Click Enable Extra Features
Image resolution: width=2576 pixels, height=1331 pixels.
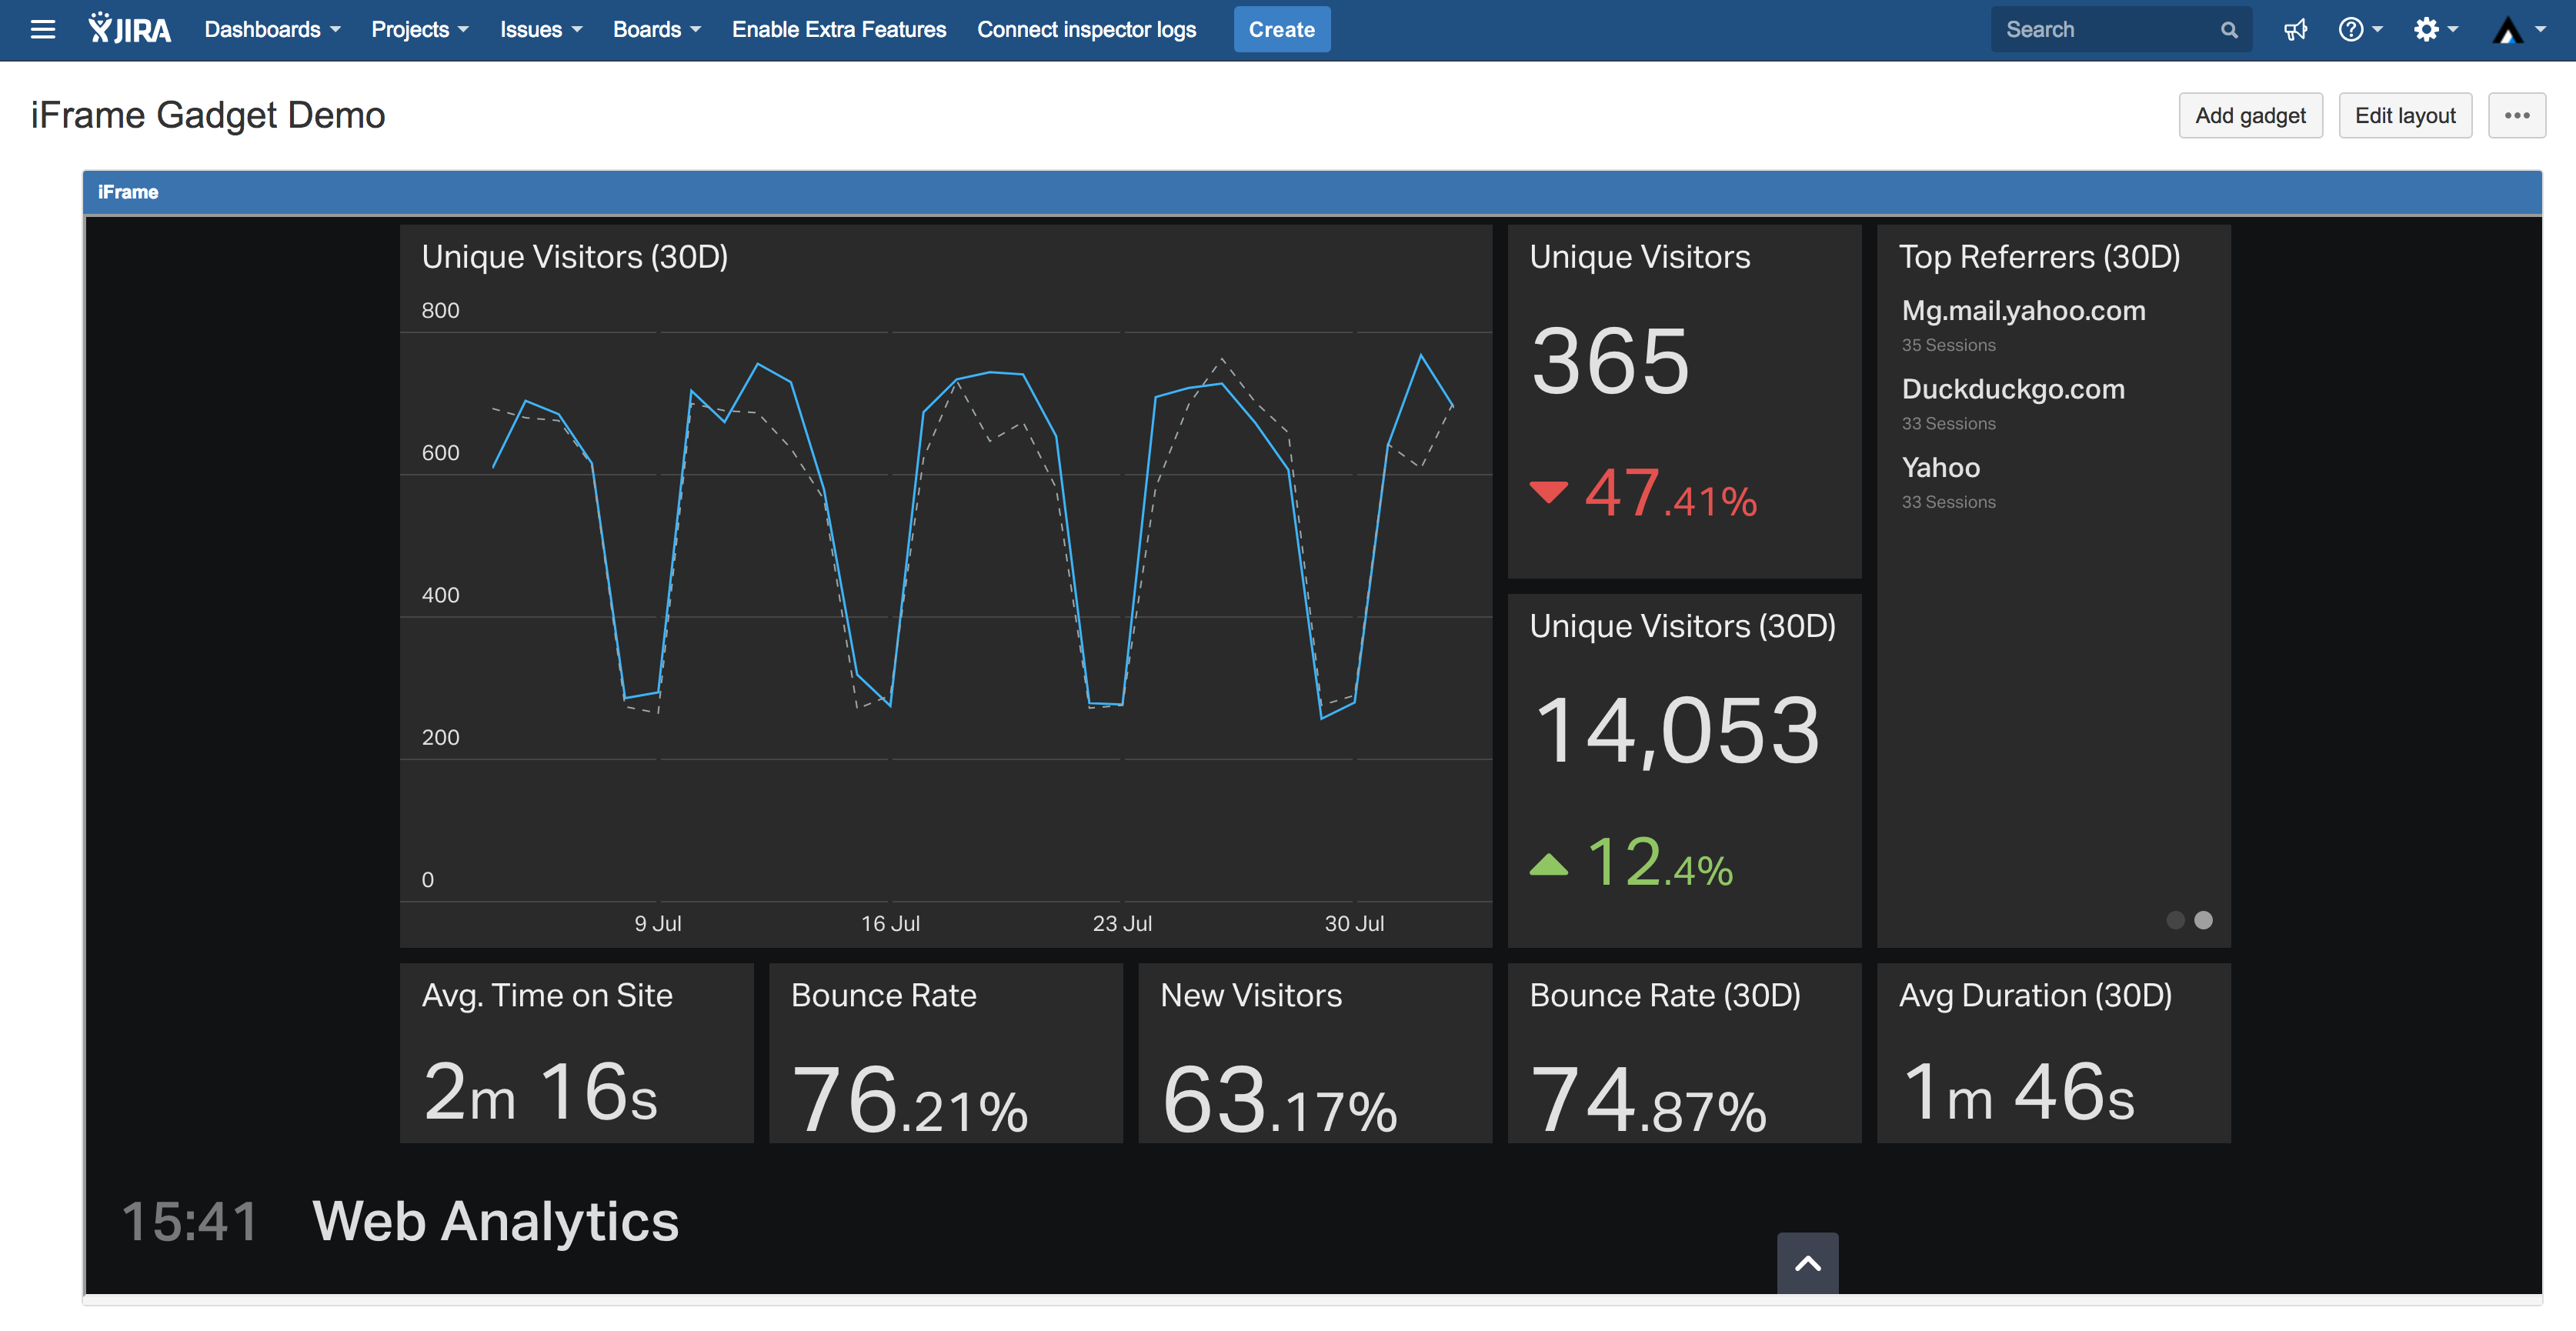click(838, 30)
